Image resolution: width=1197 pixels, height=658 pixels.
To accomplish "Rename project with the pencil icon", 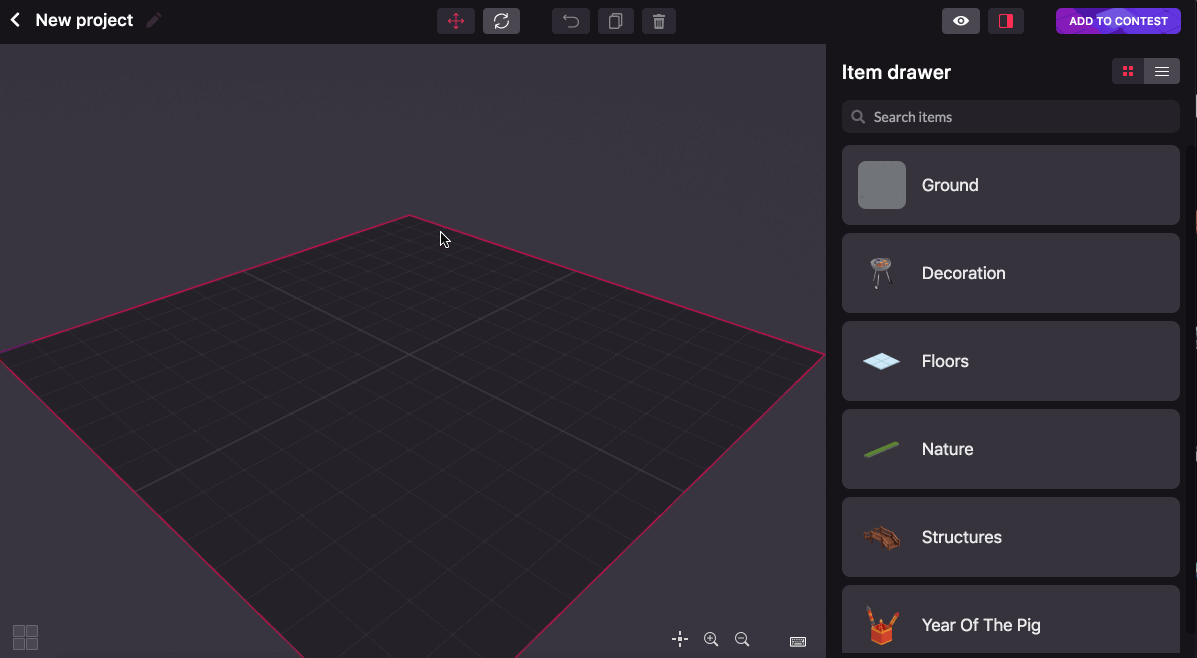I will [x=153, y=21].
